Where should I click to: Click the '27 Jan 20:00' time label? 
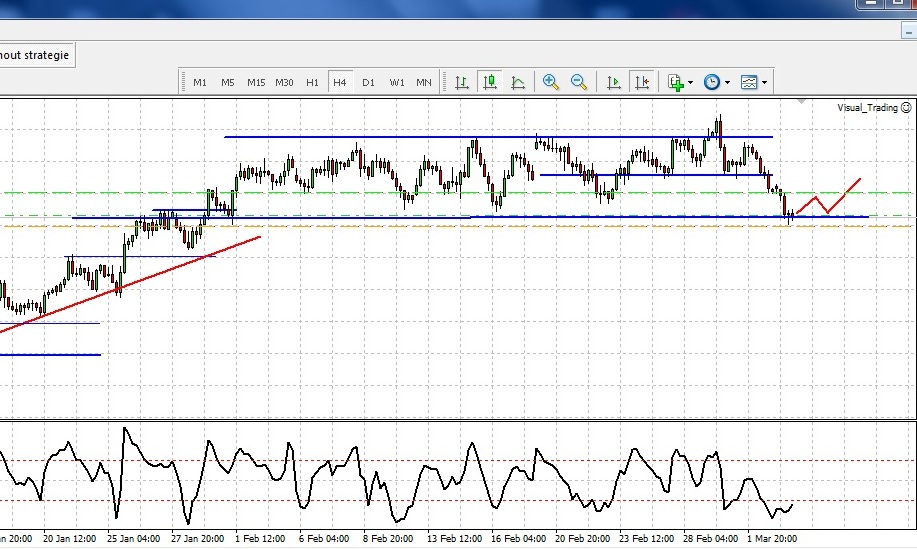pos(197,538)
